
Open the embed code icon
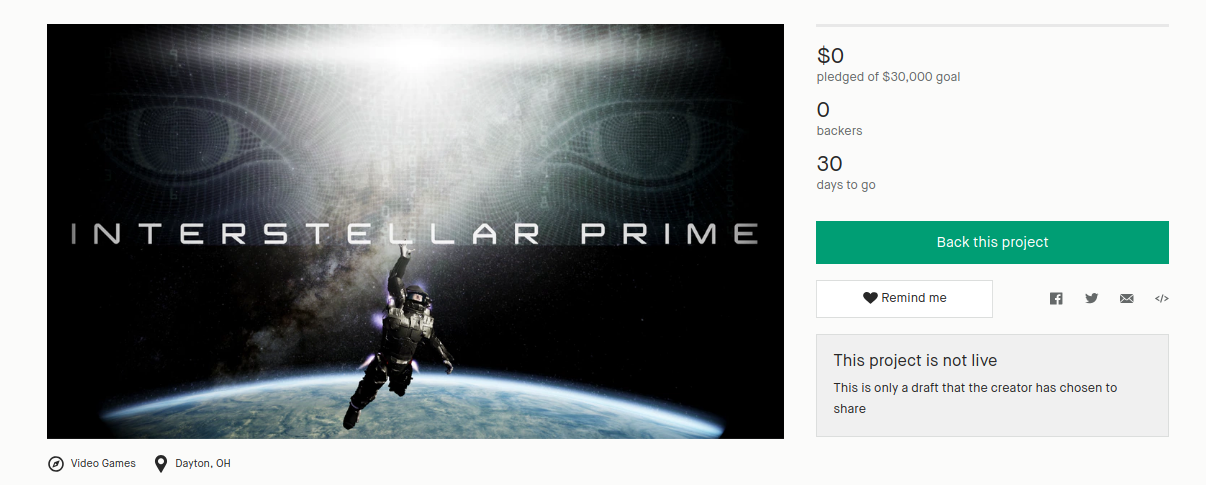(1161, 298)
